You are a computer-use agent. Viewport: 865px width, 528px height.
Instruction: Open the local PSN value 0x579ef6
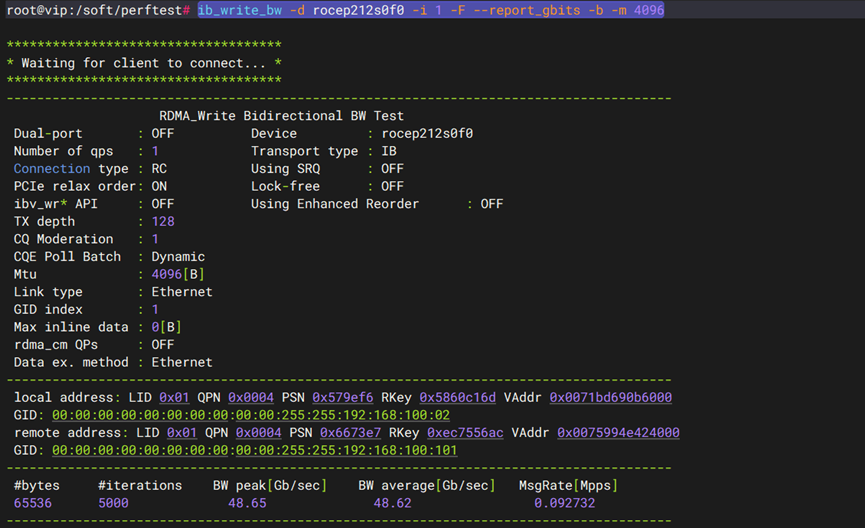(x=347, y=398)
